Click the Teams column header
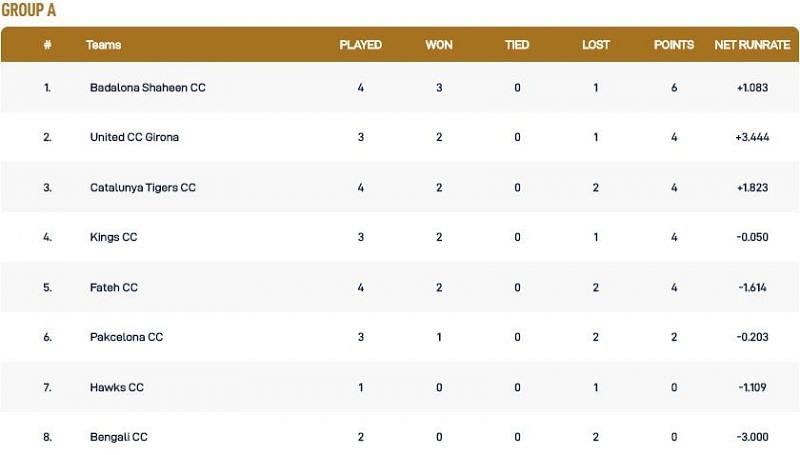The width and height of the screenshot is (800, 455). tap(104, 45)
